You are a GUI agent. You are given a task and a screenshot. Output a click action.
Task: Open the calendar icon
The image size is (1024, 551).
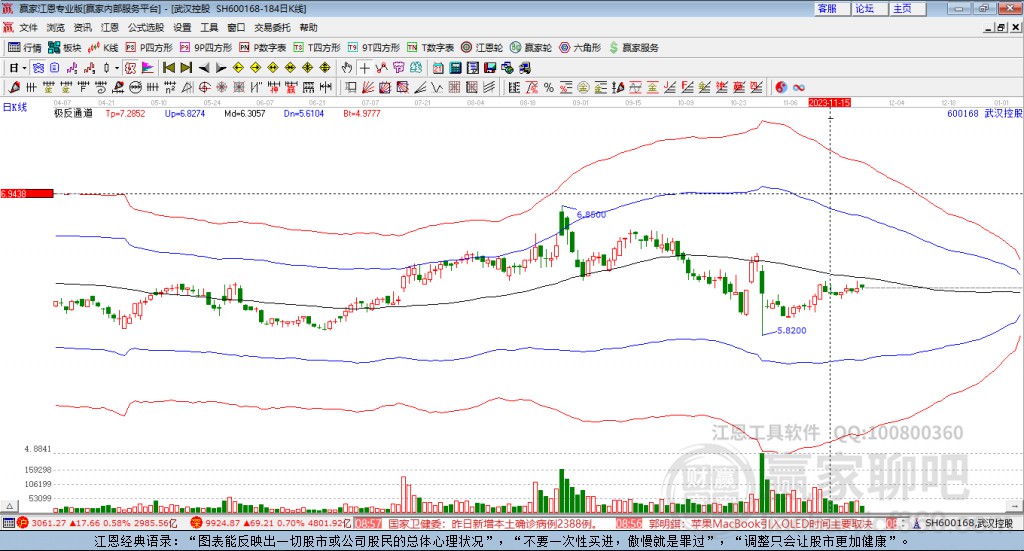point(438,68)
